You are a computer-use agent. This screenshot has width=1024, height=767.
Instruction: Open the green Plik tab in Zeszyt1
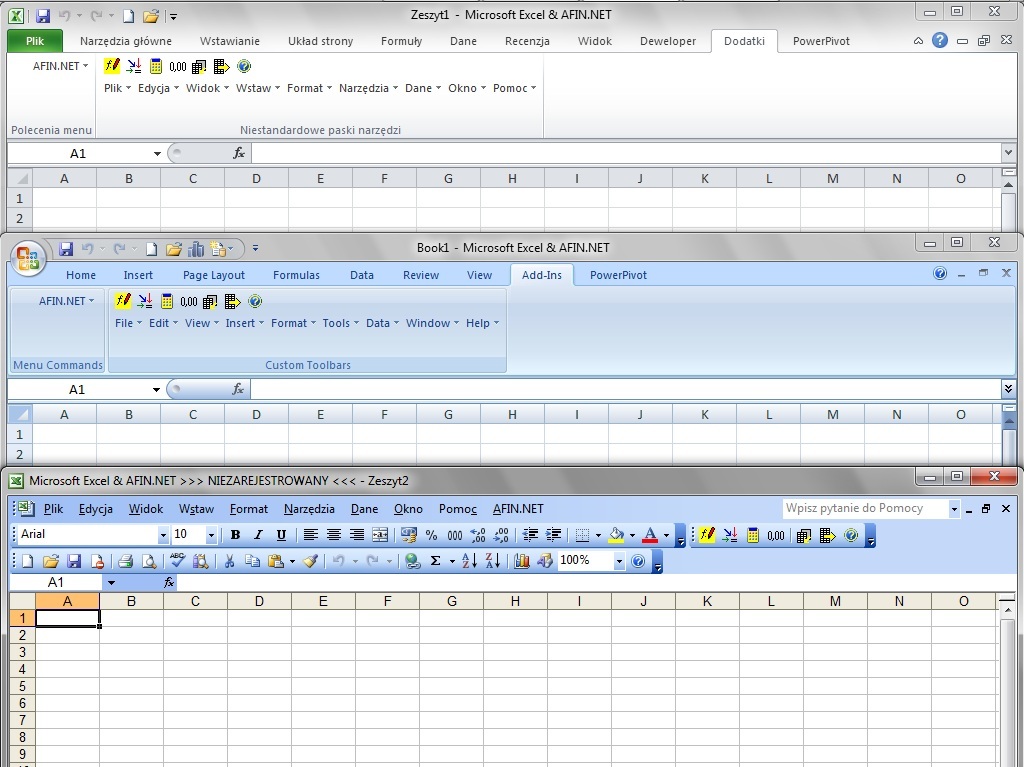pyautogui.click(x=35, y=41)
